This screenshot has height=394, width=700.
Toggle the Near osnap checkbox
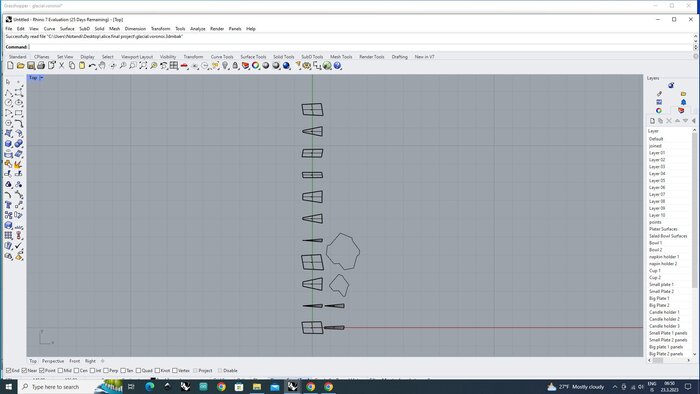[25, 370]
